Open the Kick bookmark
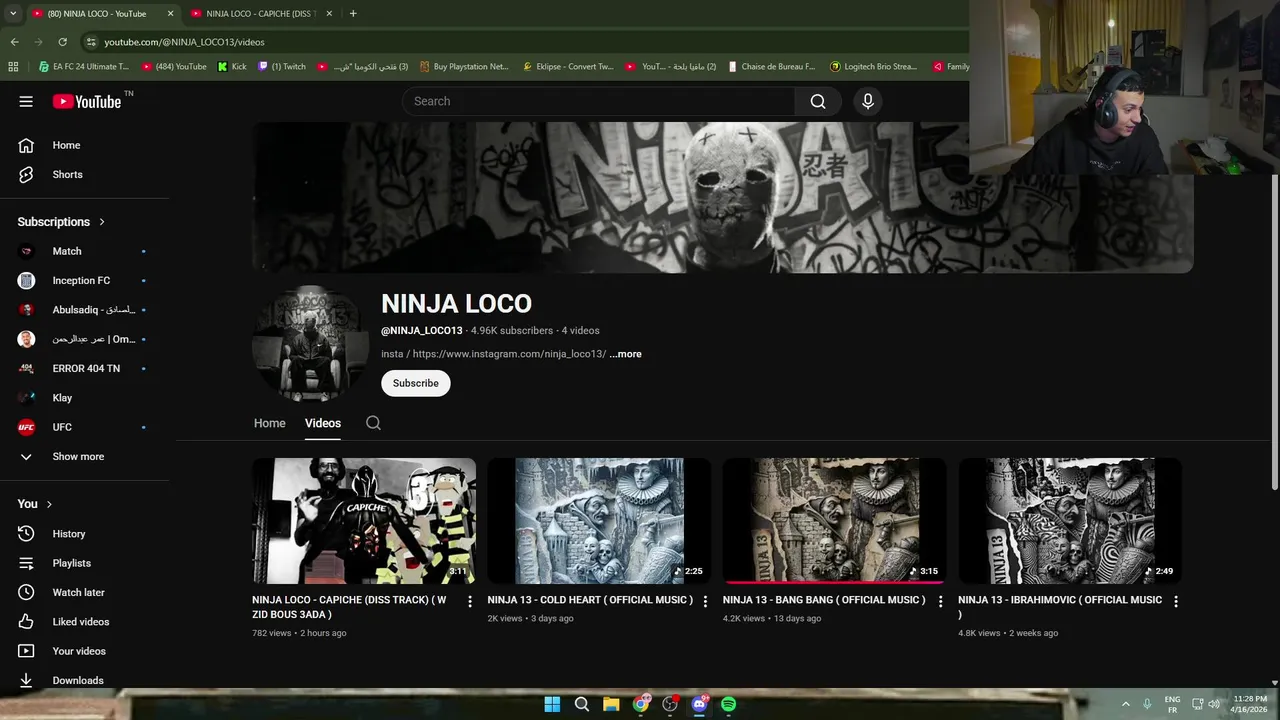The height and width of the screenshot is (720, 1280). click(x=232, y=67)
